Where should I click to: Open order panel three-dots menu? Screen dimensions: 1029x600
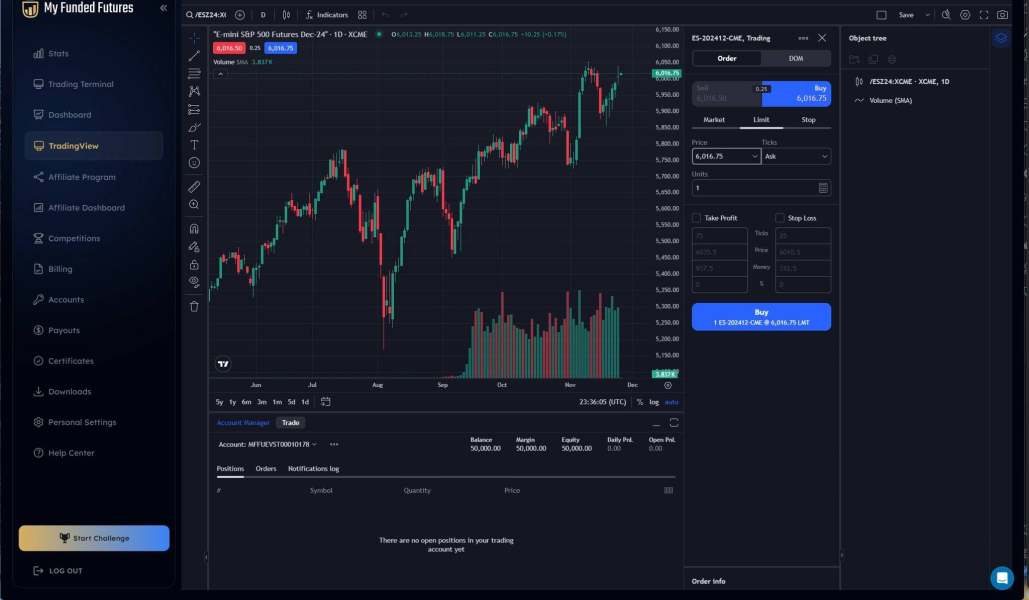(803, 38)
